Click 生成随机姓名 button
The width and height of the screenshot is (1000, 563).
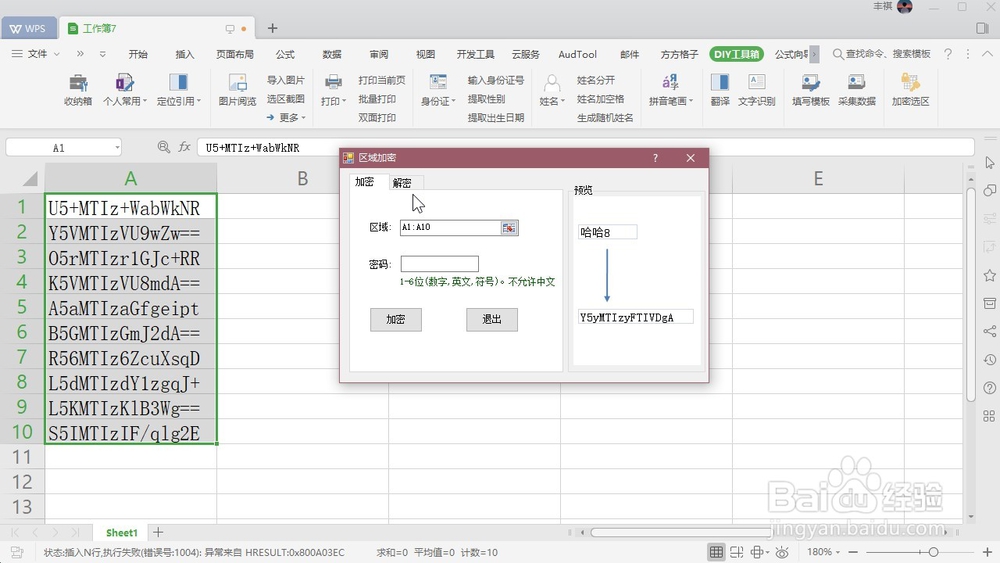[x=605, y=118]
